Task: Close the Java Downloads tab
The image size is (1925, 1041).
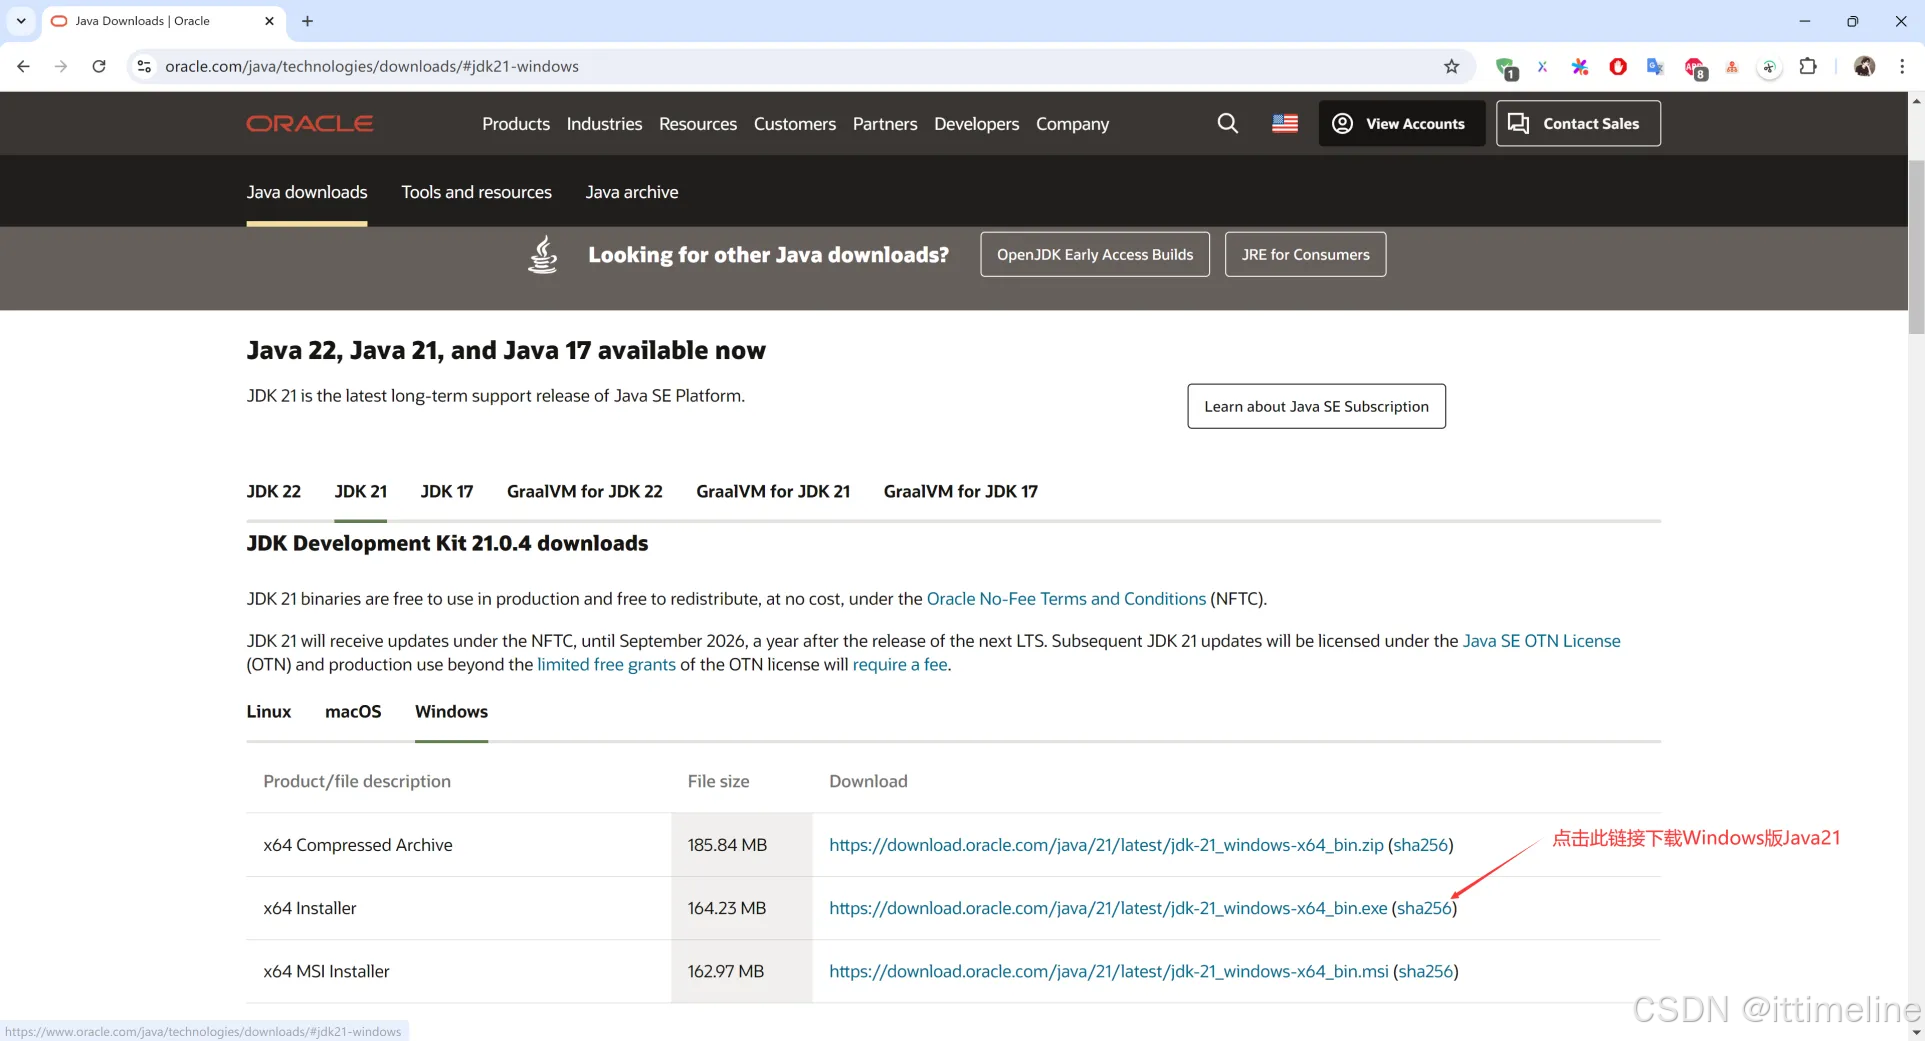Action: [x=269, y=21]
